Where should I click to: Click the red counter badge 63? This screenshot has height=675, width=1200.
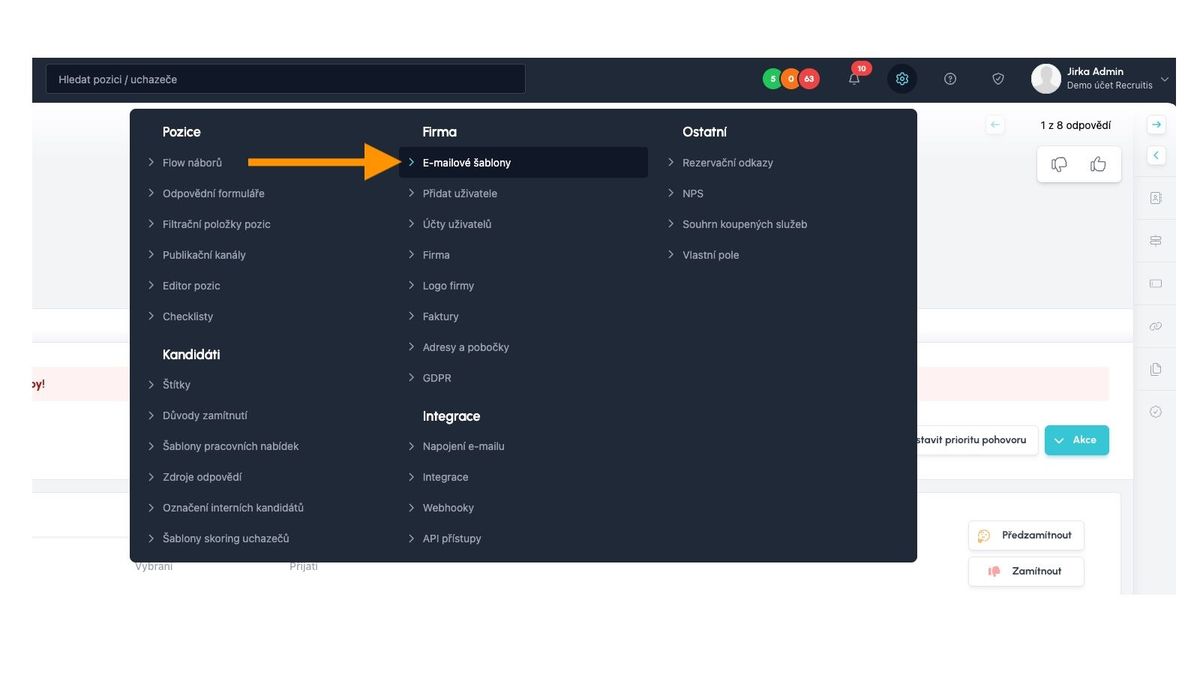809,79
